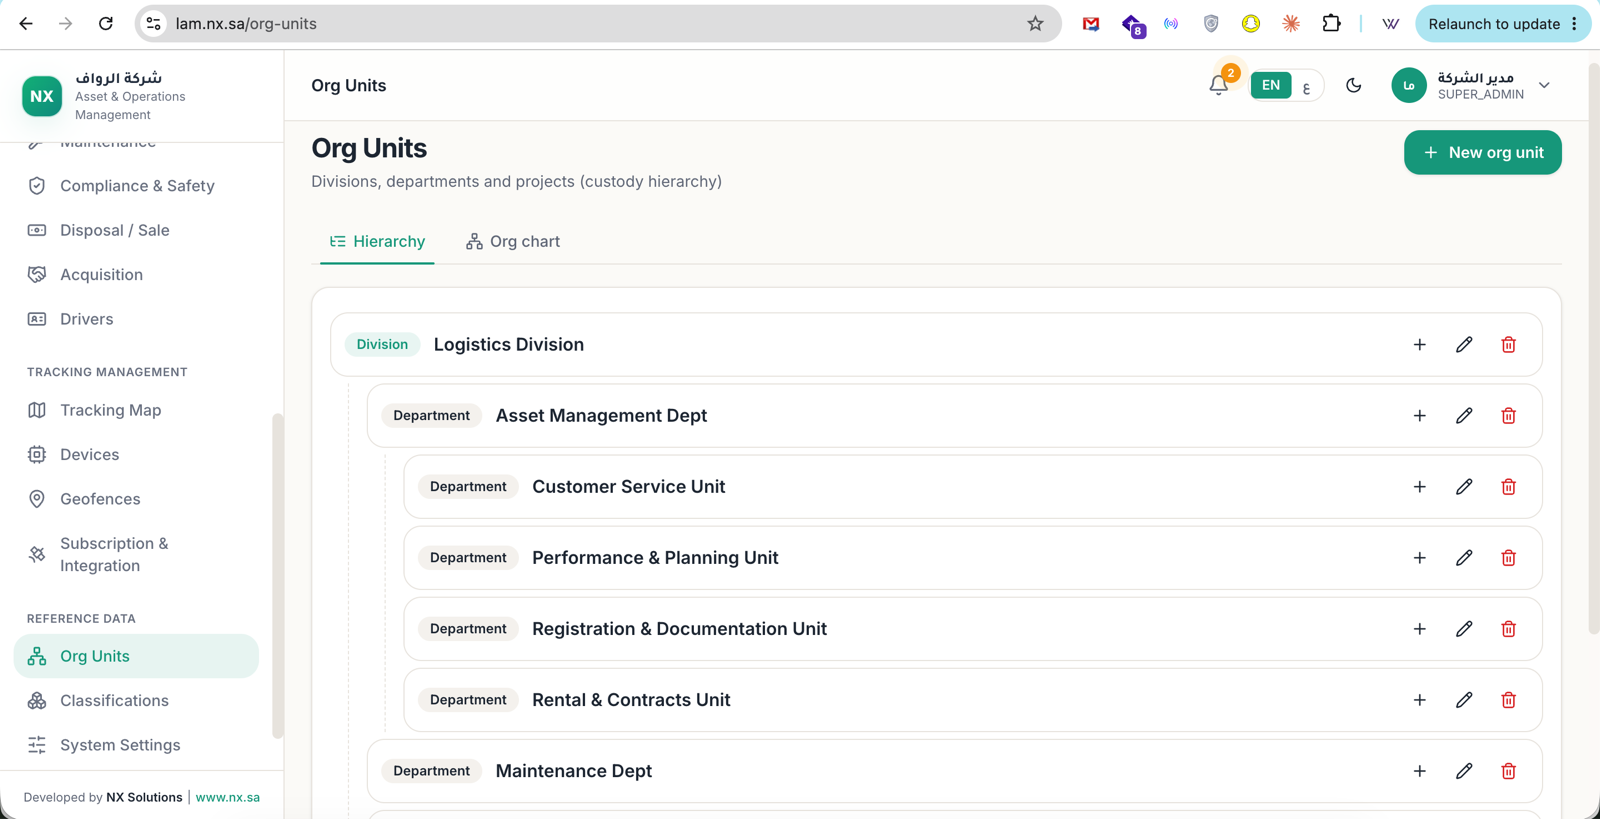Screen dimensions: 1600x819
Task: Edit Registration & Documentation Unit
Action: (1464, 629)
